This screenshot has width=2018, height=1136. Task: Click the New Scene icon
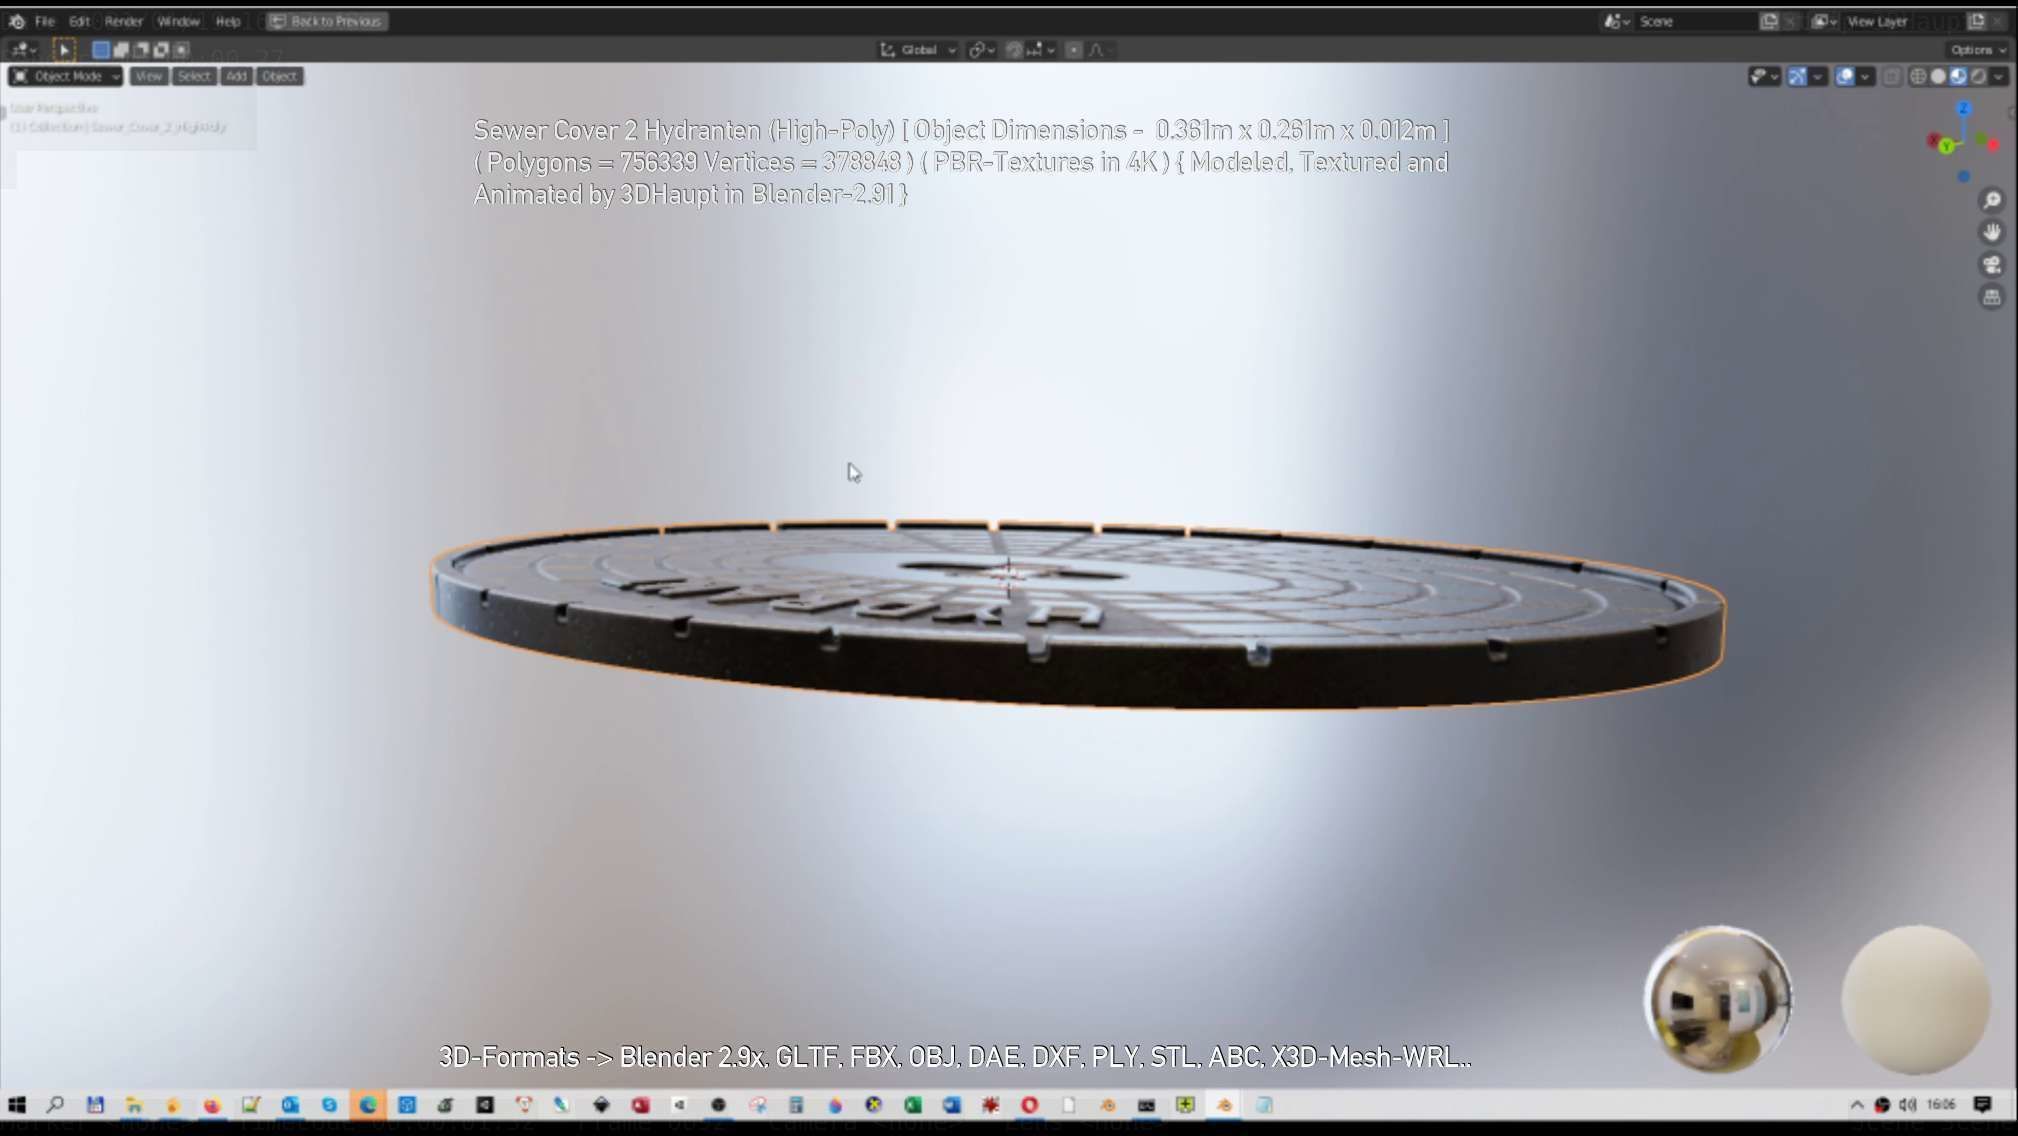(x=1769, y=21)
